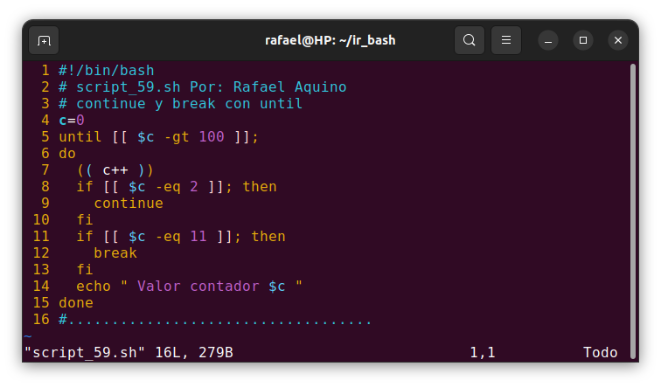The height and width of the screenshot is (387, 661).
Task: Click the number 100 in the until condition
Action: tap(211, 137)
